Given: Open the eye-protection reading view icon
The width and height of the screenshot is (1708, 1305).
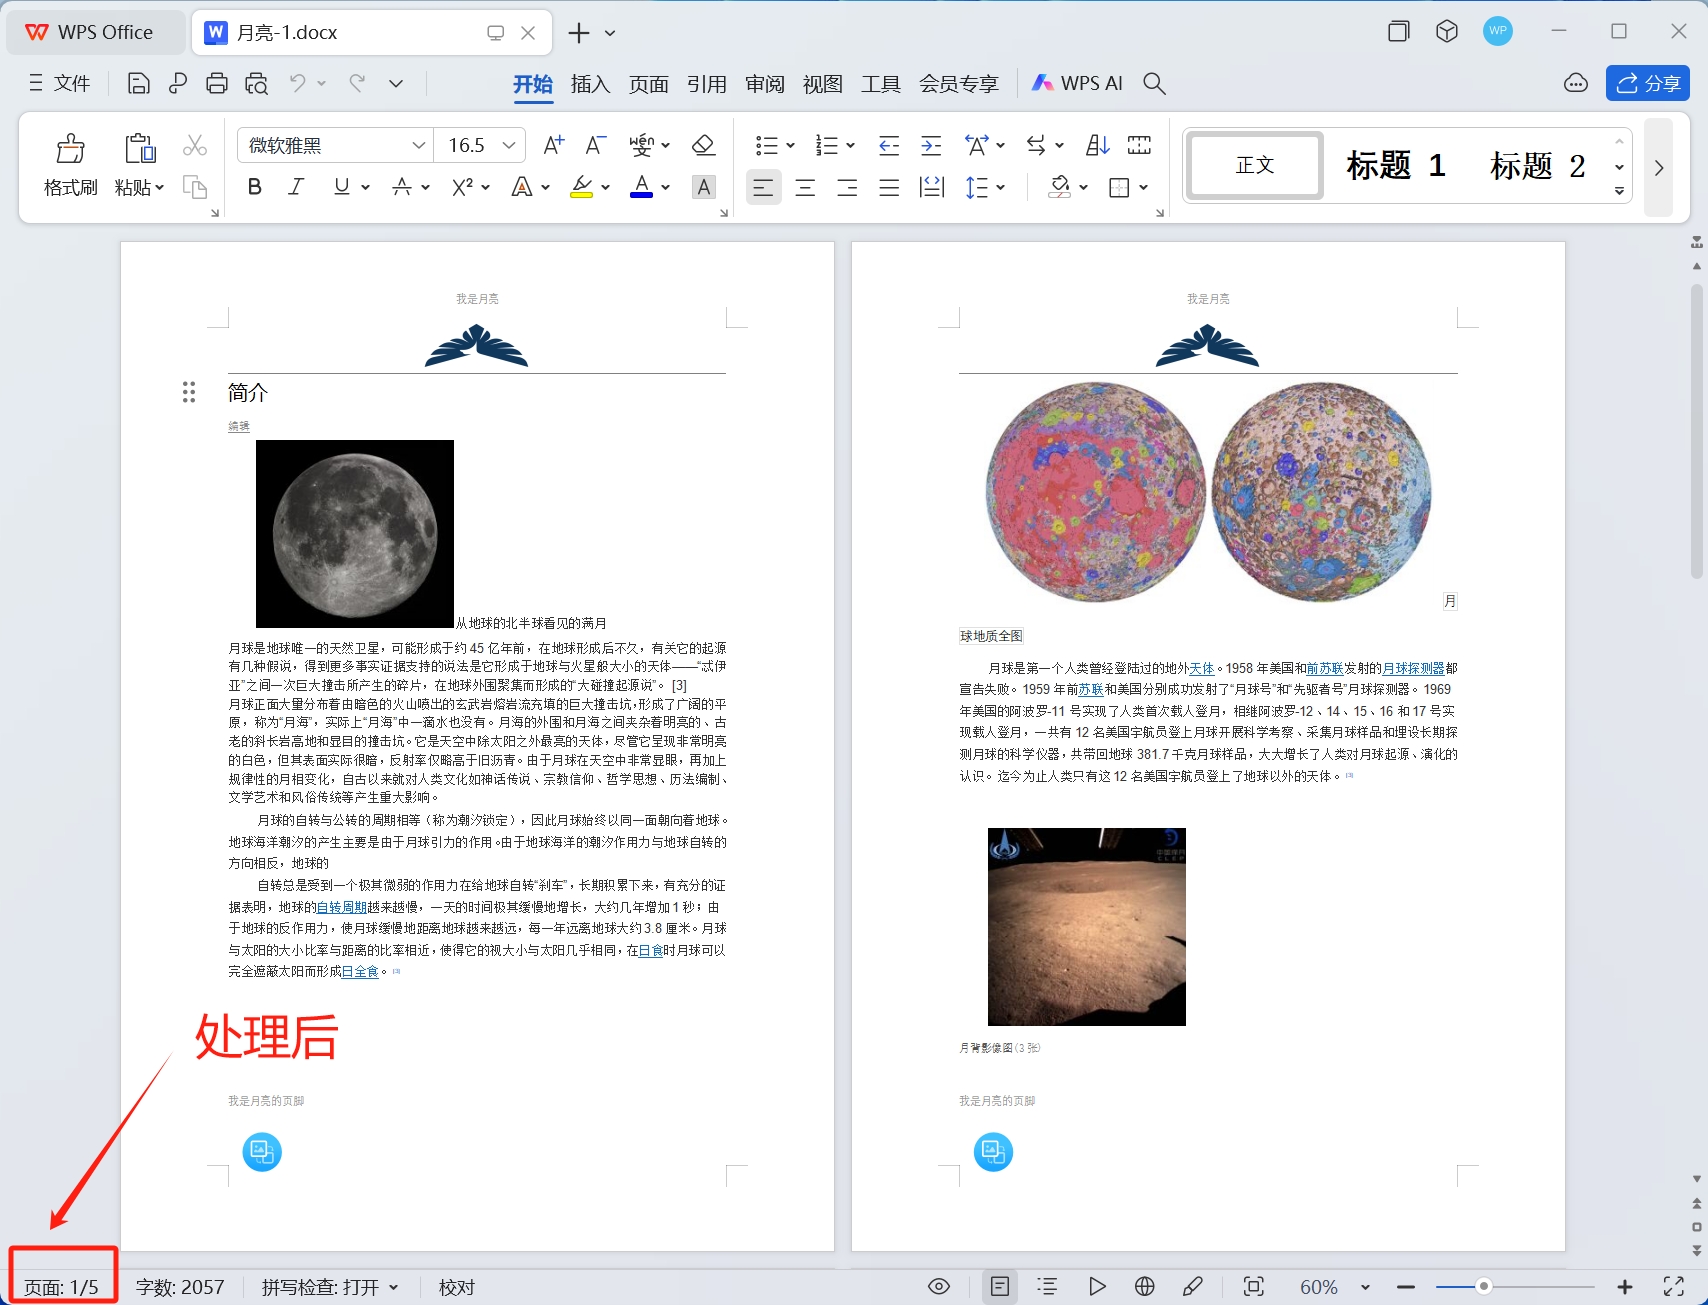Looking at the screenshot, I should coord(938,1287).
